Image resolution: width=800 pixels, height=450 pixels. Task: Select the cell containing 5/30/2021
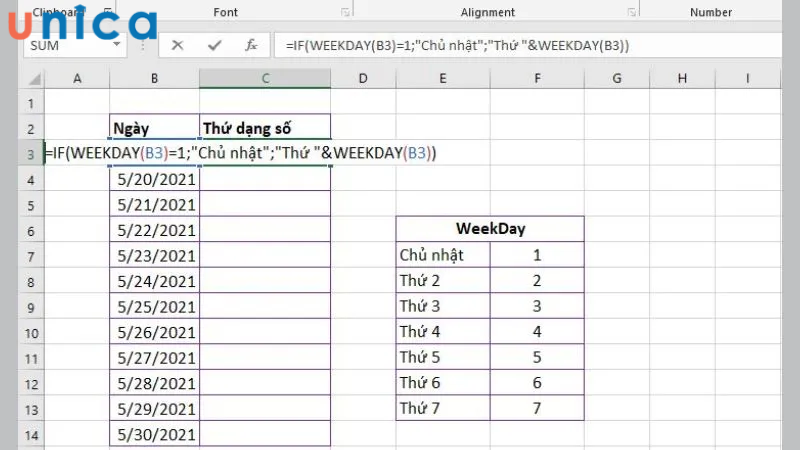coord(155,434)
